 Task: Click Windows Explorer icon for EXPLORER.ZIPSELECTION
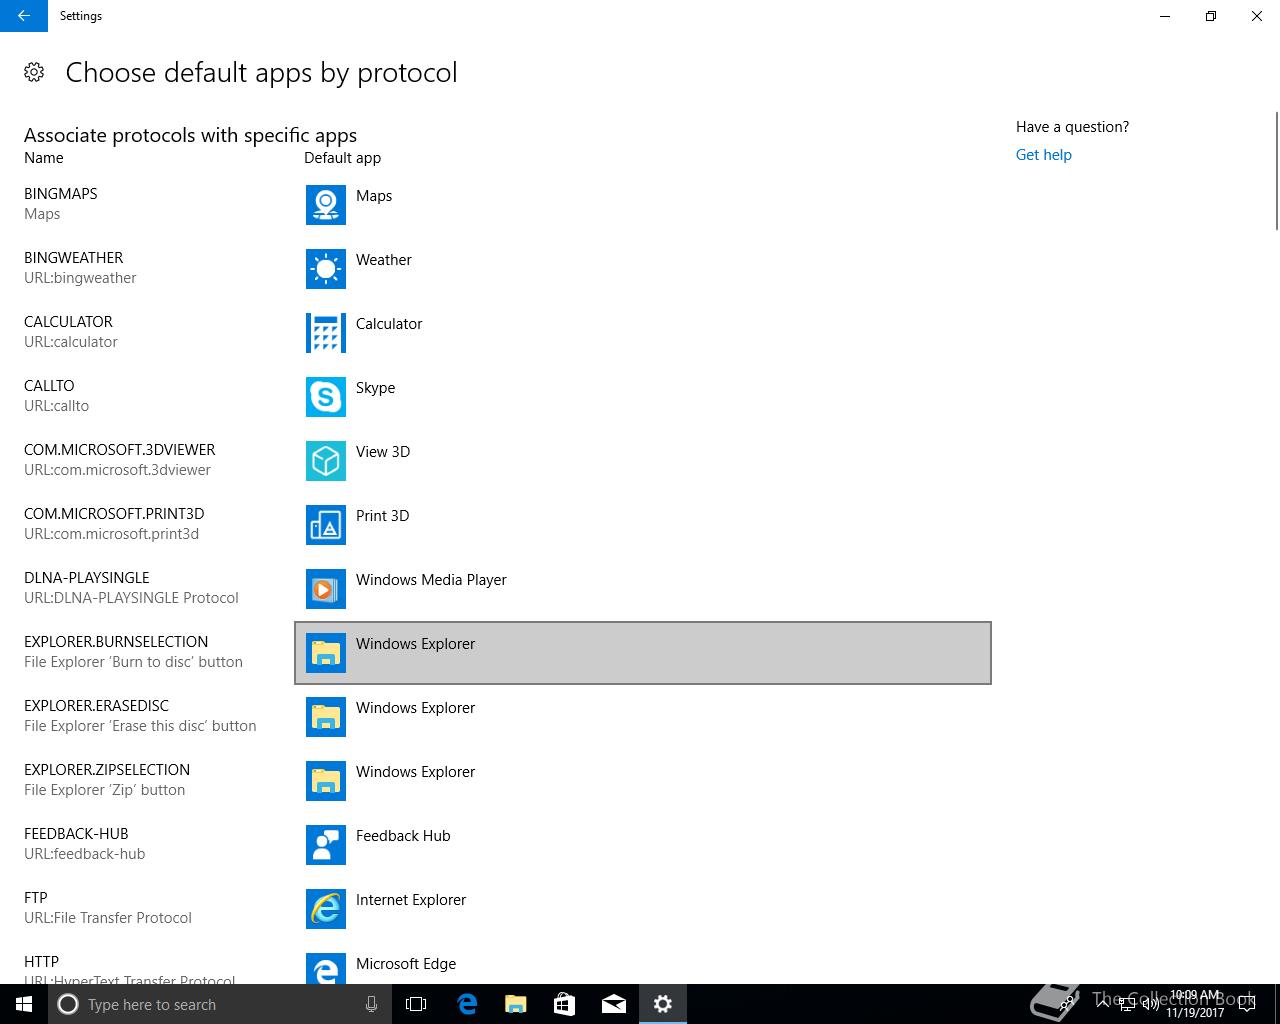[326, 781]
